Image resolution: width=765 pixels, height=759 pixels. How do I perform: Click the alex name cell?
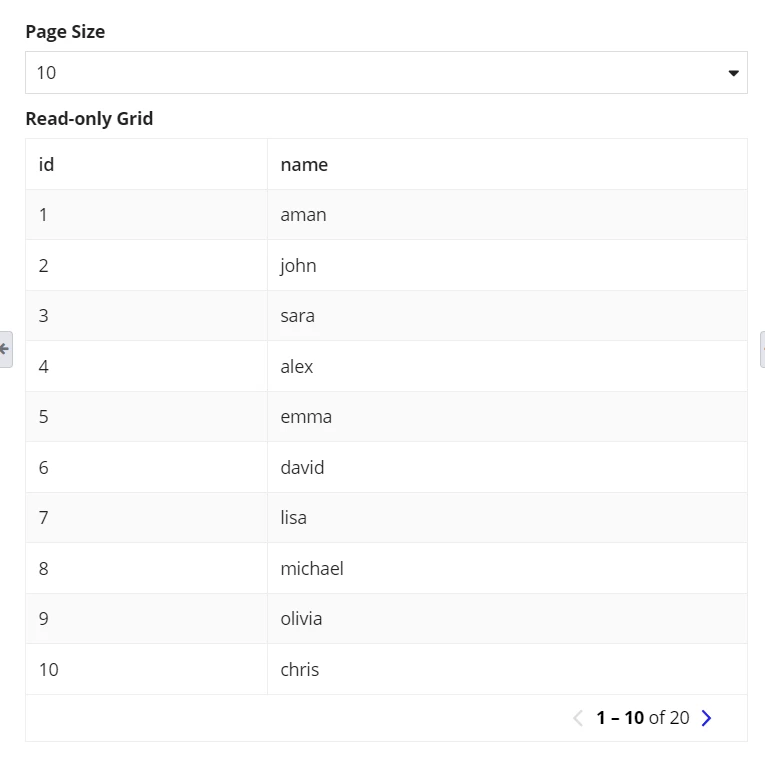point(507,366)
